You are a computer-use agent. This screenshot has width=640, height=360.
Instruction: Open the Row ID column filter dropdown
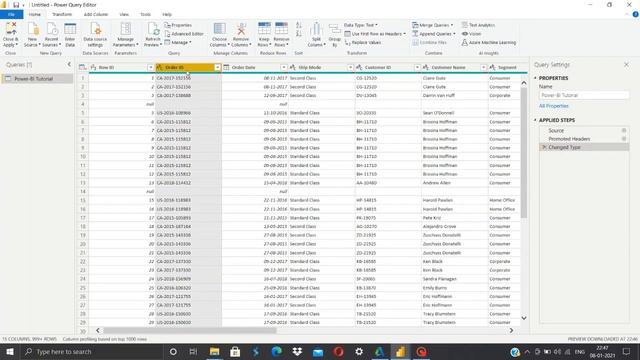pyautogui.click(x=151, y=67)
